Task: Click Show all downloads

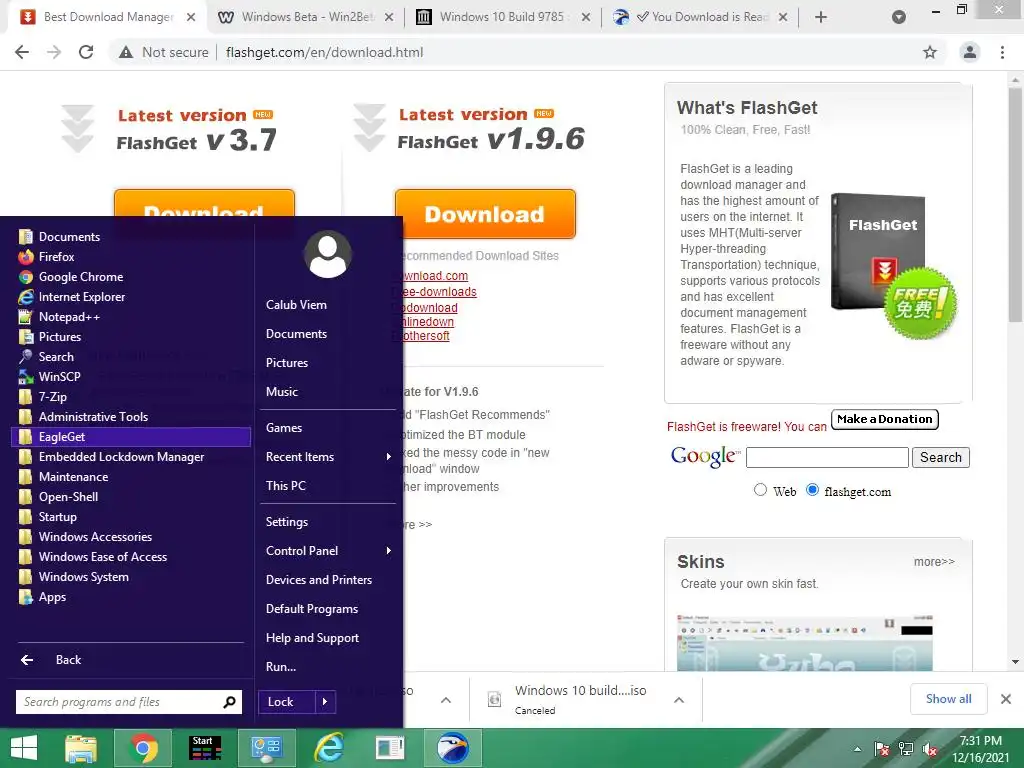Action: [948, 699]
